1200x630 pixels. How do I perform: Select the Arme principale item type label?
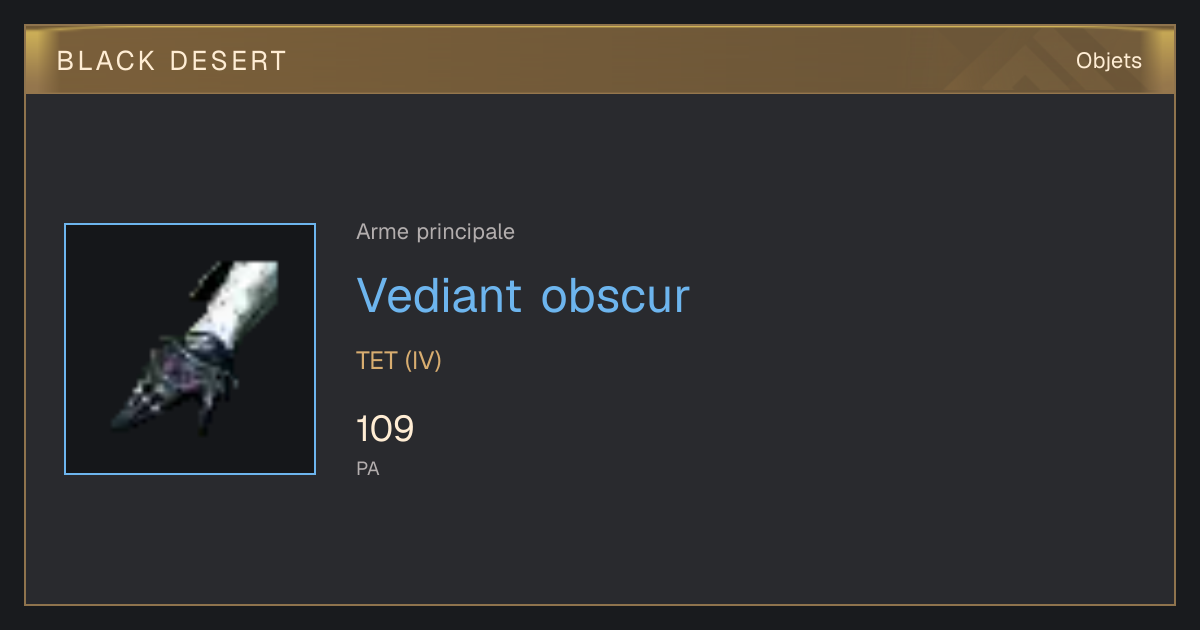pos(436,232)
